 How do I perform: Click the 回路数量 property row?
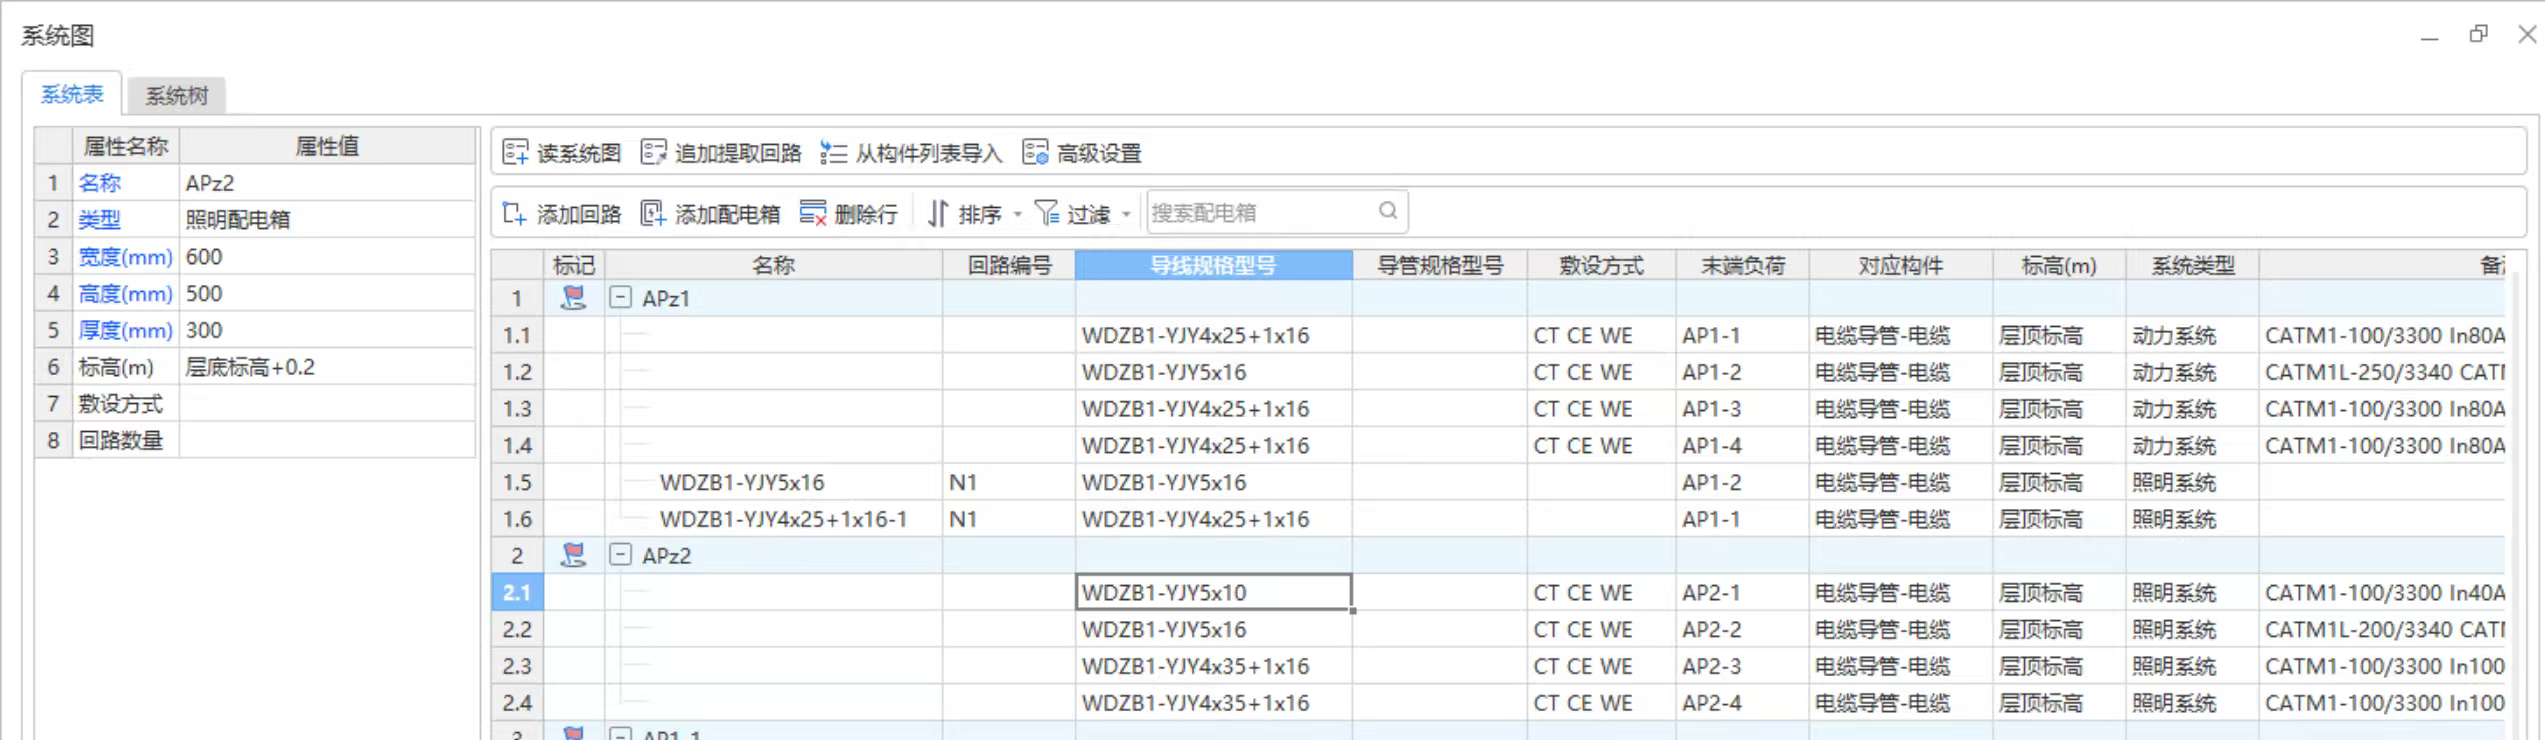click(x=255, y=440)
